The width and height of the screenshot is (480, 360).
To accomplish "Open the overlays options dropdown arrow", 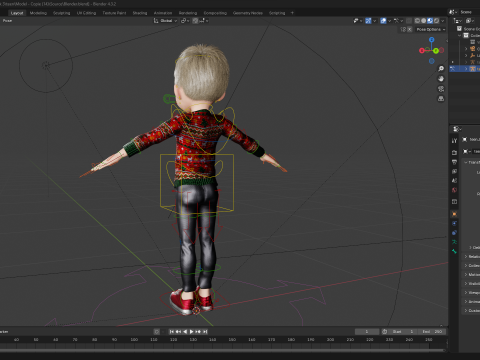I will click(389, 21).
